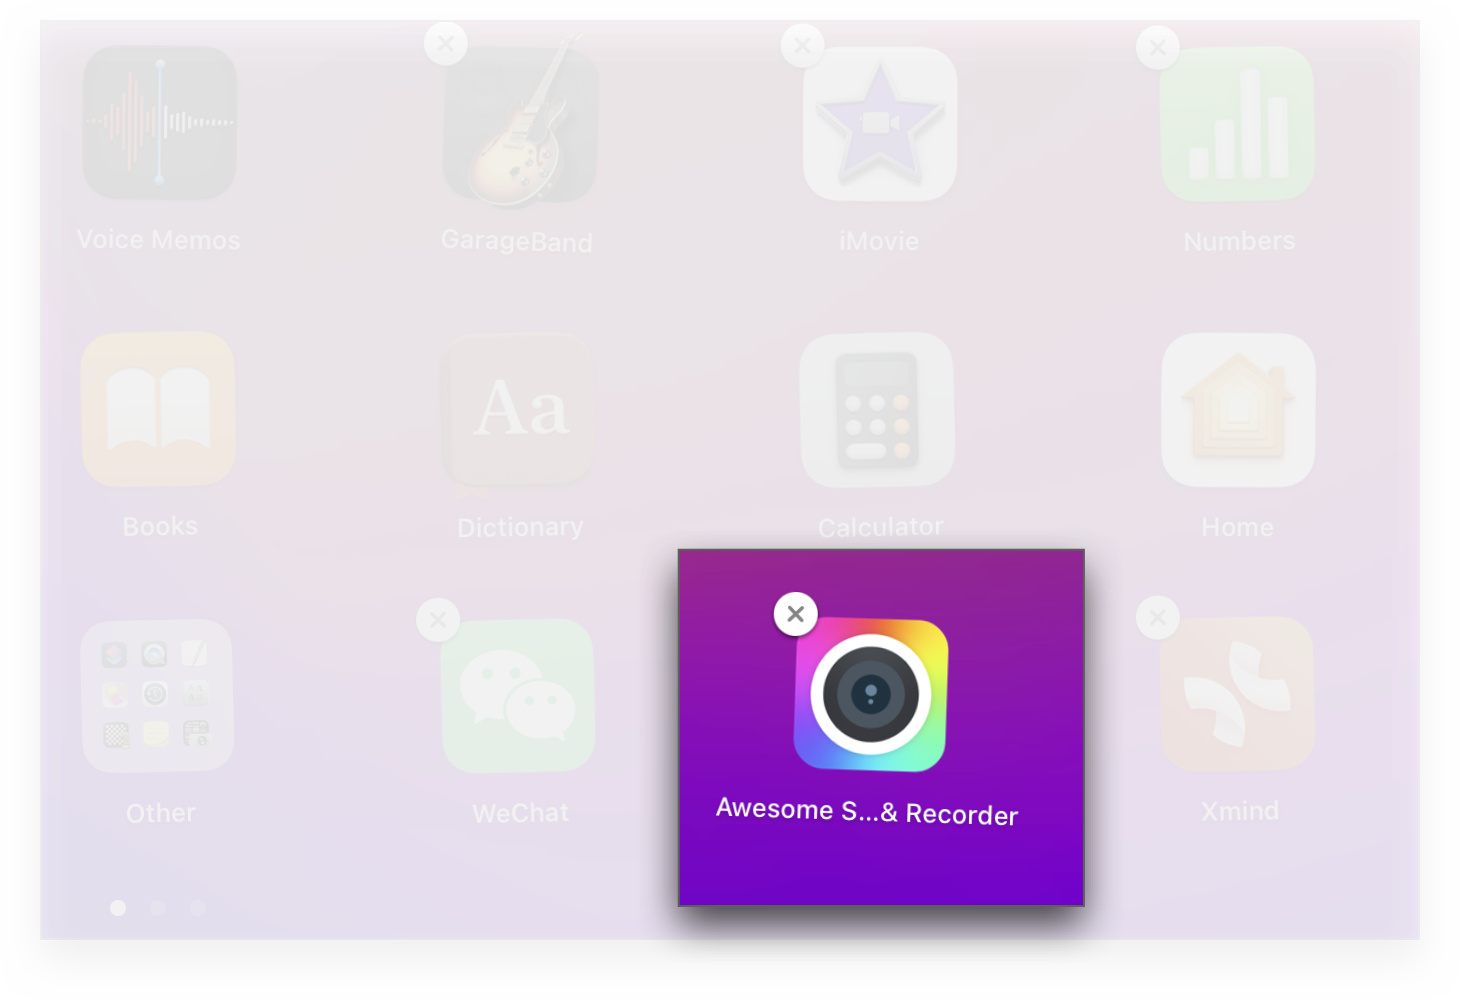Image resolution: width=1460 pixels, height=1000 pixels.
Task: Open the Books app icon
Action: click(158, 410)
